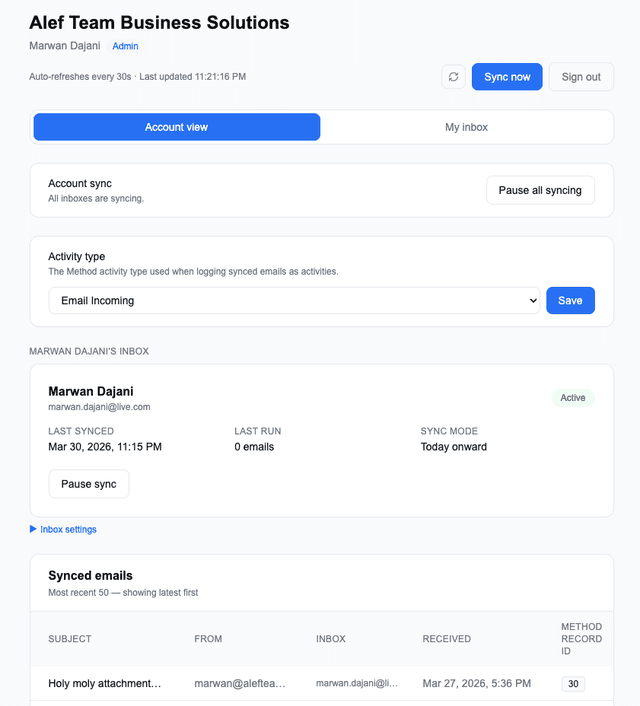Click the Inbox settings disclosure triangle
Image resolution: width=640 pixels, height=706 pixels.
[x=33, y=529]
